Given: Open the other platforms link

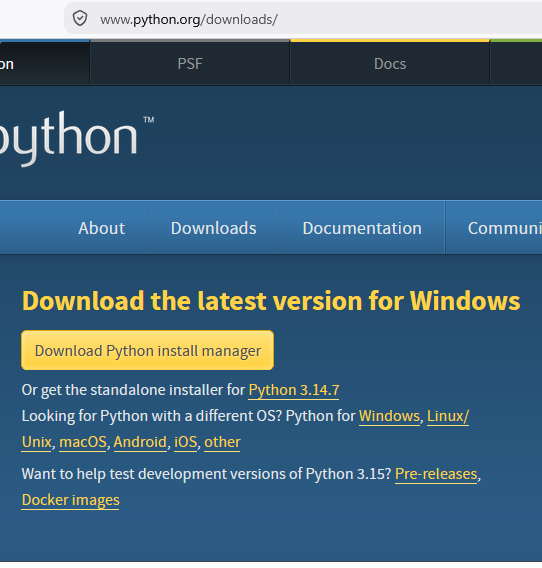Looking at the screenshot, I should [x=222, y=442].
